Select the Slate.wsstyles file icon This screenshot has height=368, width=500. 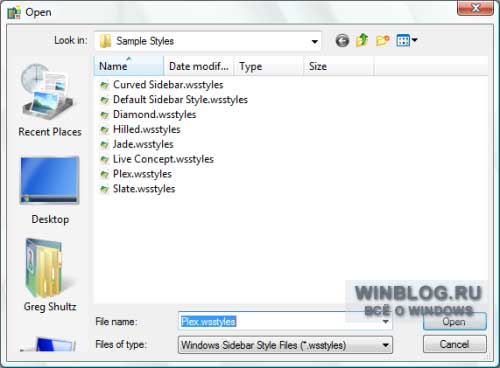[105, 189]
